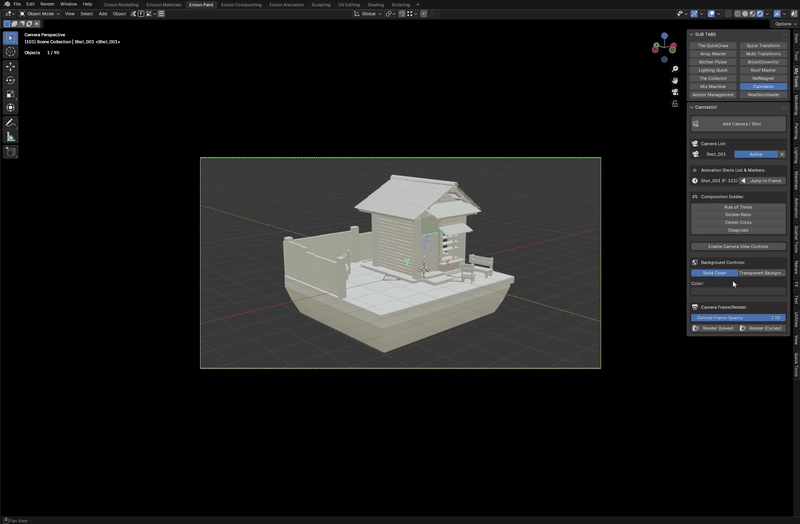Remove Shot_001 with the X button
800x524 pixels.
pyautogui.click(x=782, y=154)
